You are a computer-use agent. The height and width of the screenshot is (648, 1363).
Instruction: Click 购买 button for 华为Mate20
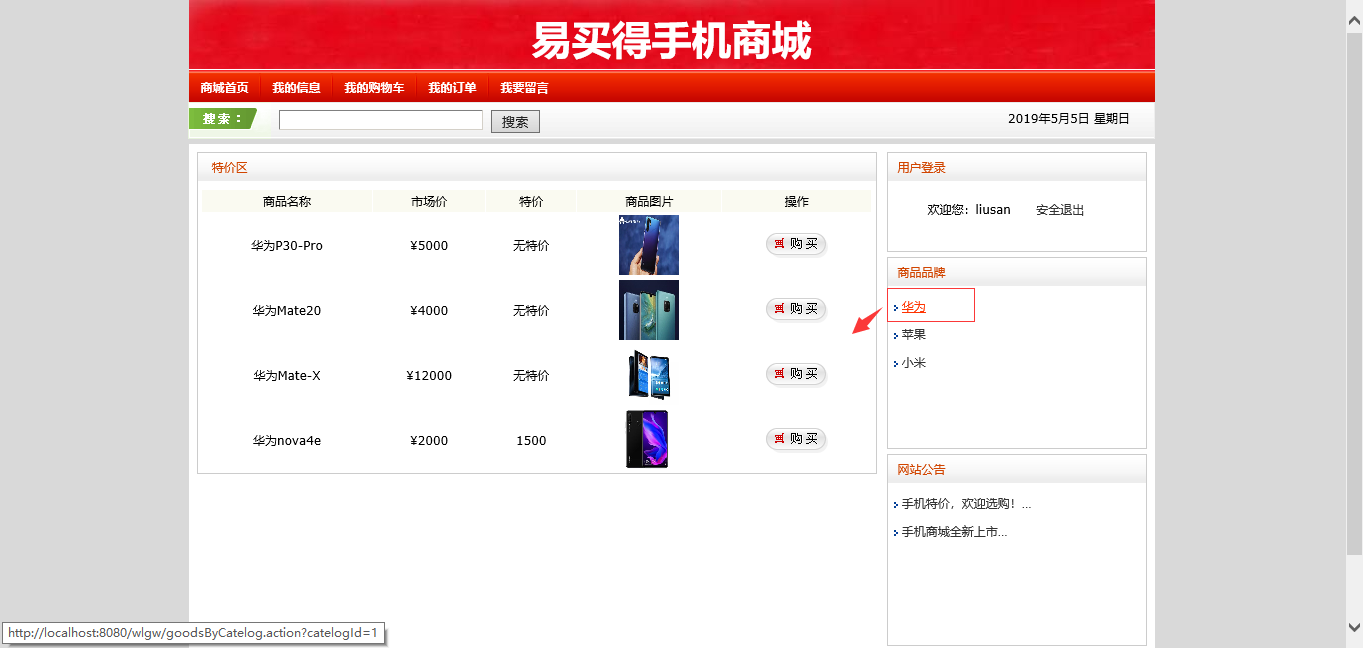pos(796,309)
